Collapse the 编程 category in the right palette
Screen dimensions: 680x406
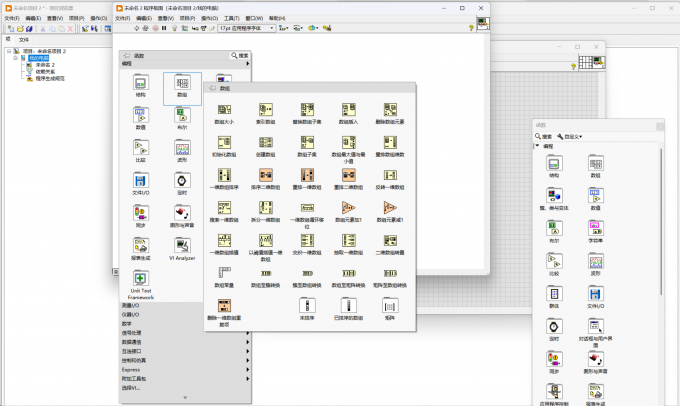[x=537, y=146]
